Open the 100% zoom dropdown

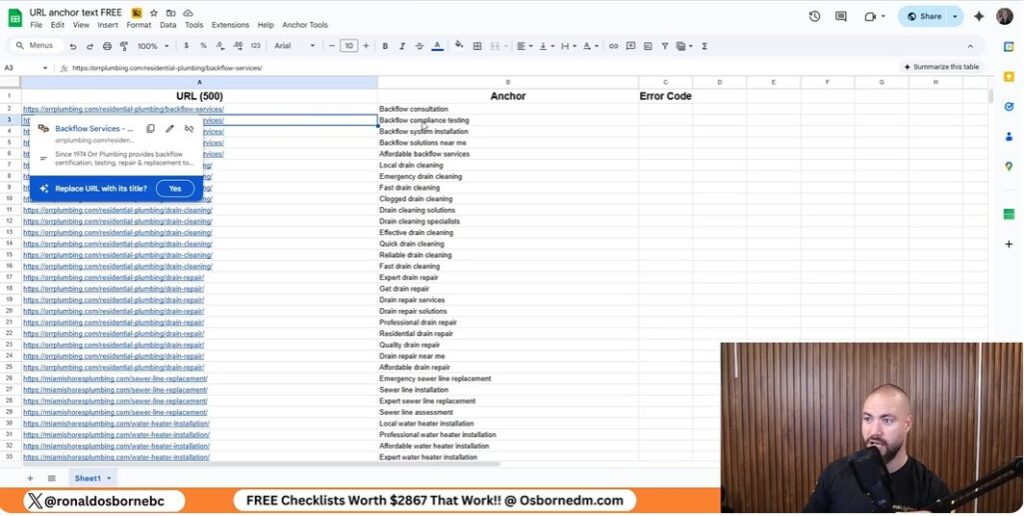(x=153, y=46)
